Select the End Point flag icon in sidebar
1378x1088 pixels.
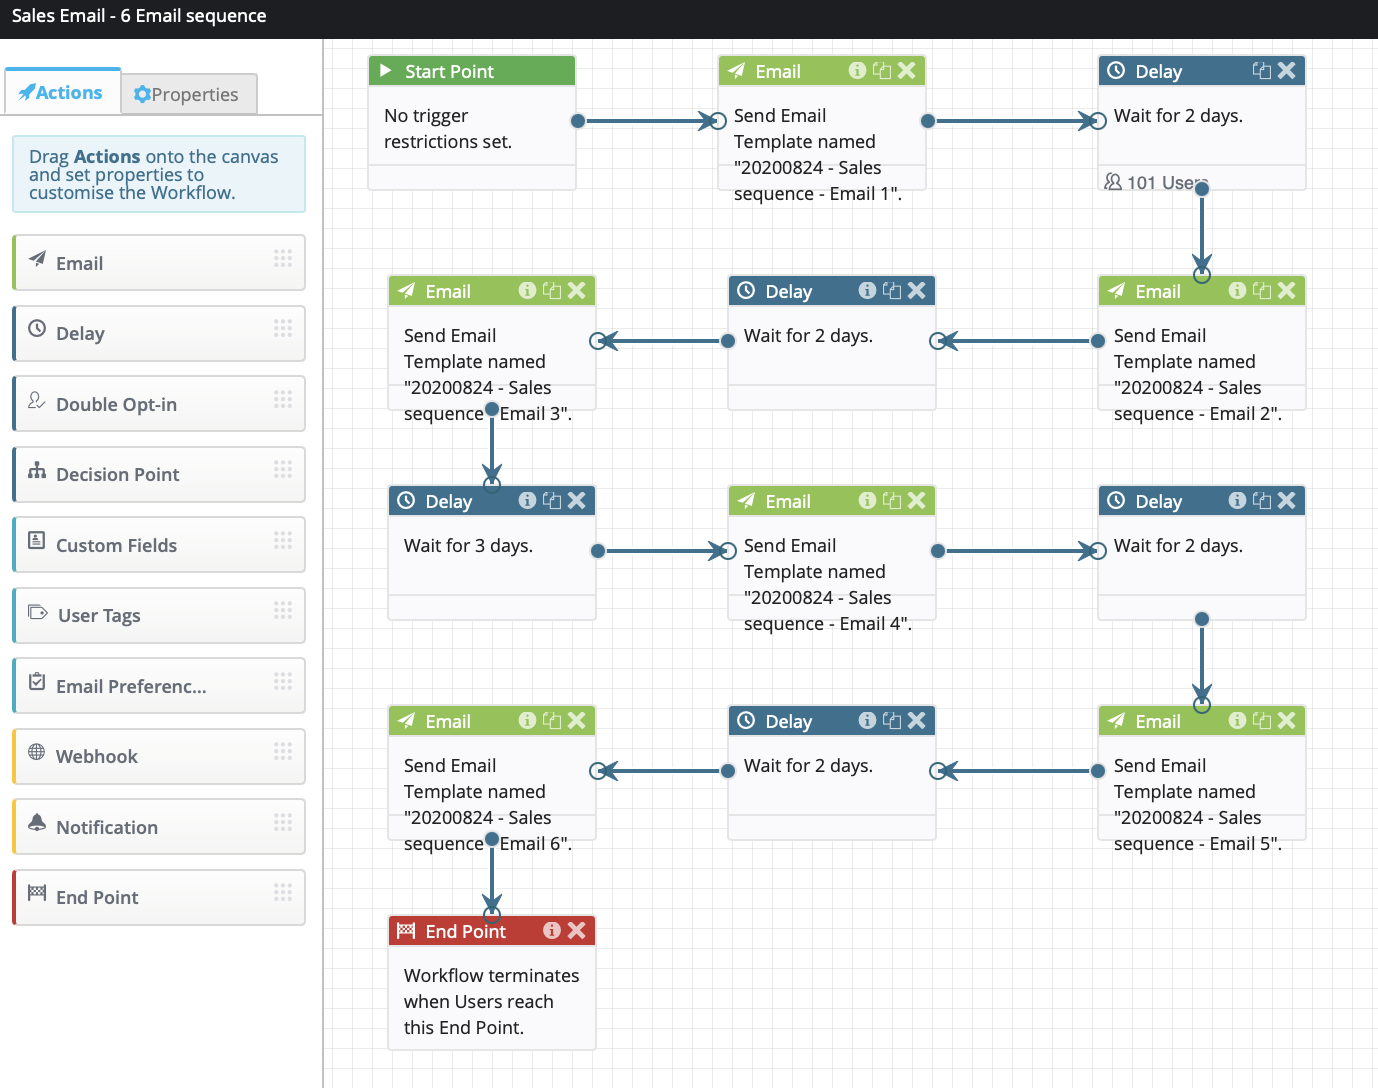point(37,892)
